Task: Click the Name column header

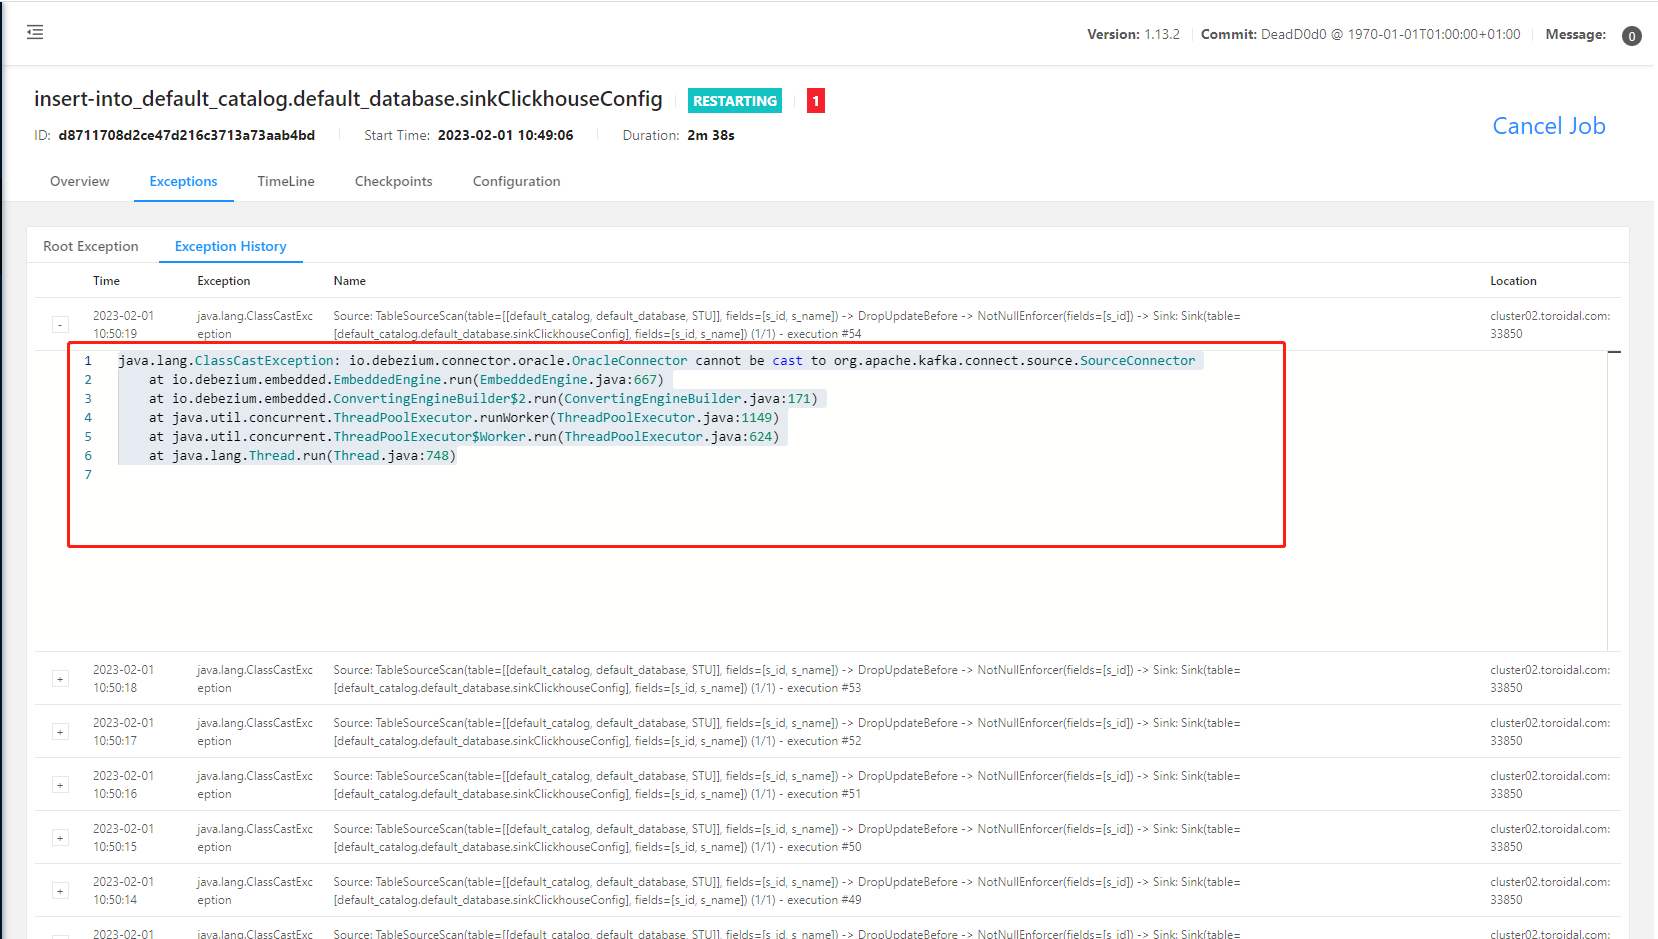Action: coord(350,281)
